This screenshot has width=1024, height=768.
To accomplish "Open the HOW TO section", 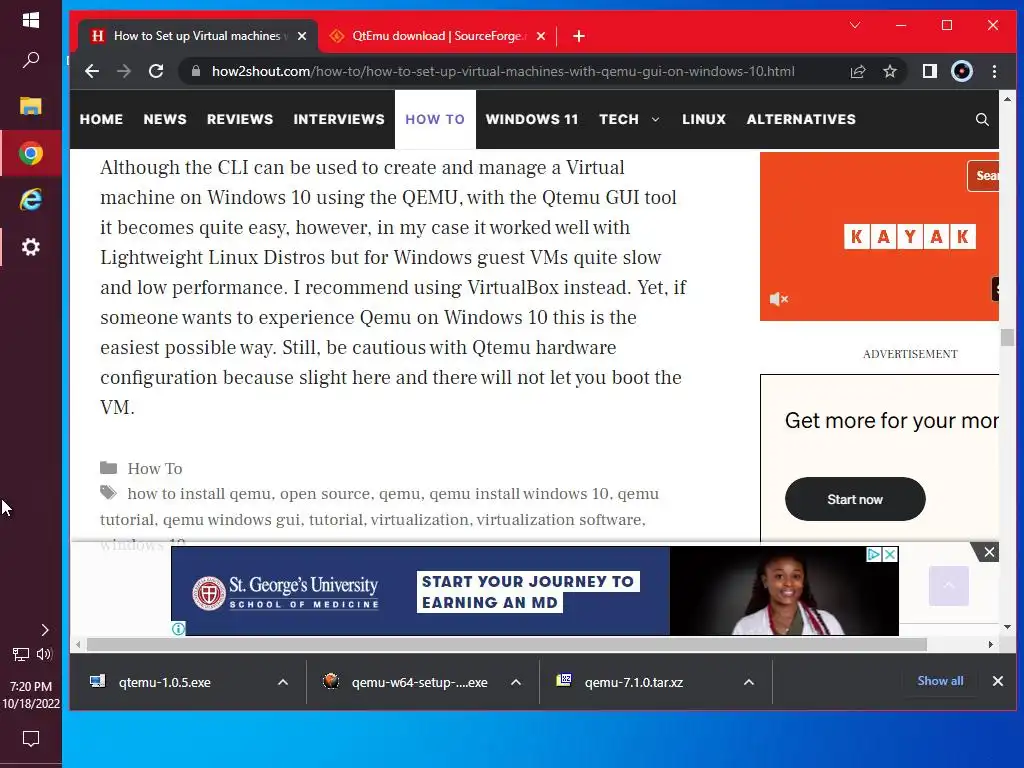I will coord(435,120).
